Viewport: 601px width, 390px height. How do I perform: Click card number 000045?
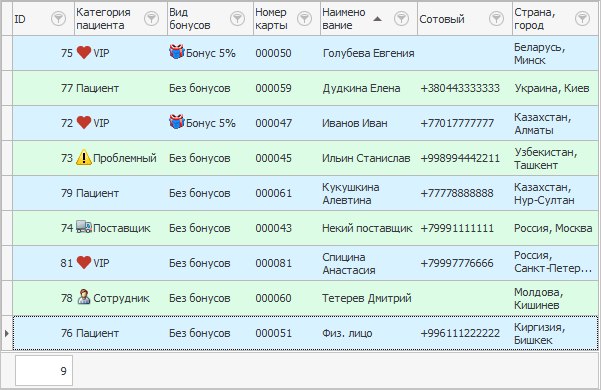pos(273,158)
